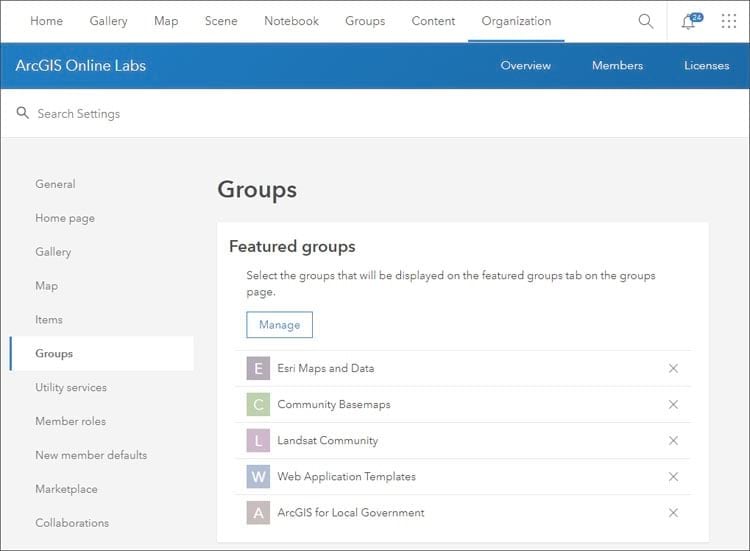Screen dimensions: 750x551
Task: Click the Landsat Community group thumbnail
Action: (x=258, y=441)
